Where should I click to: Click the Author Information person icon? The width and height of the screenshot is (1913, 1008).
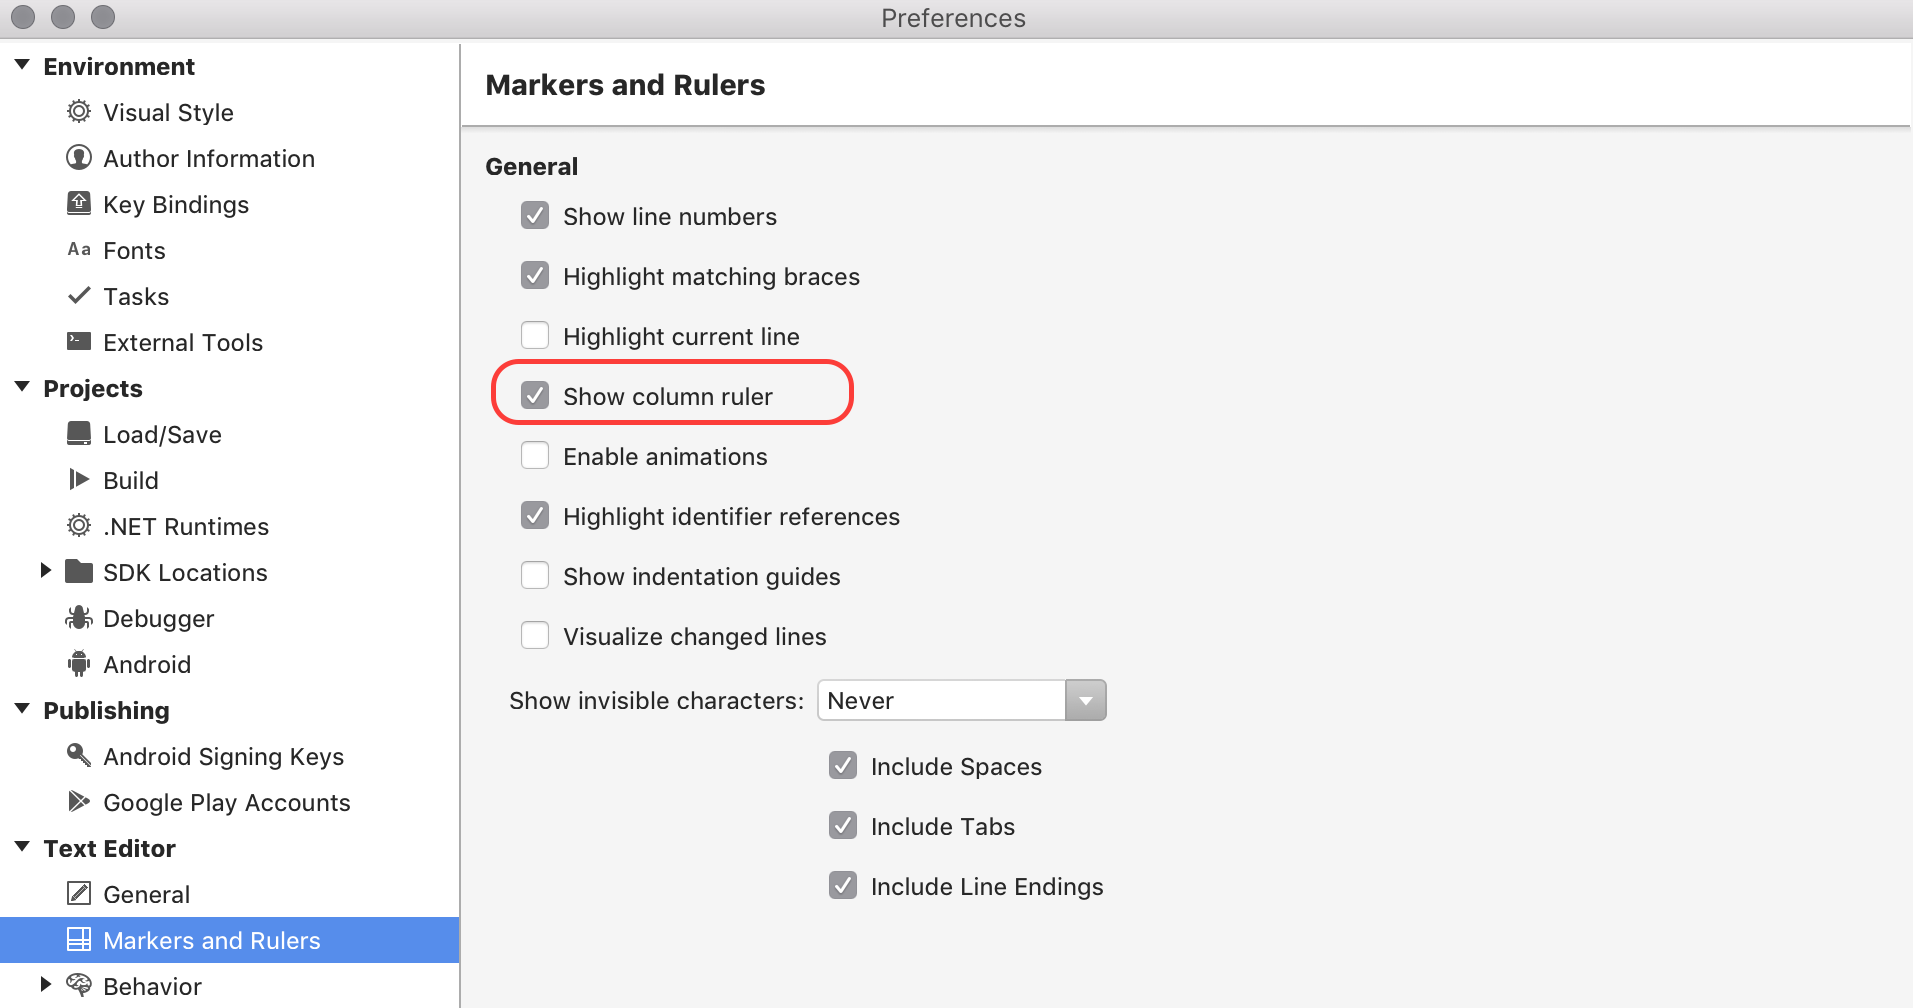tap(78, 158)
